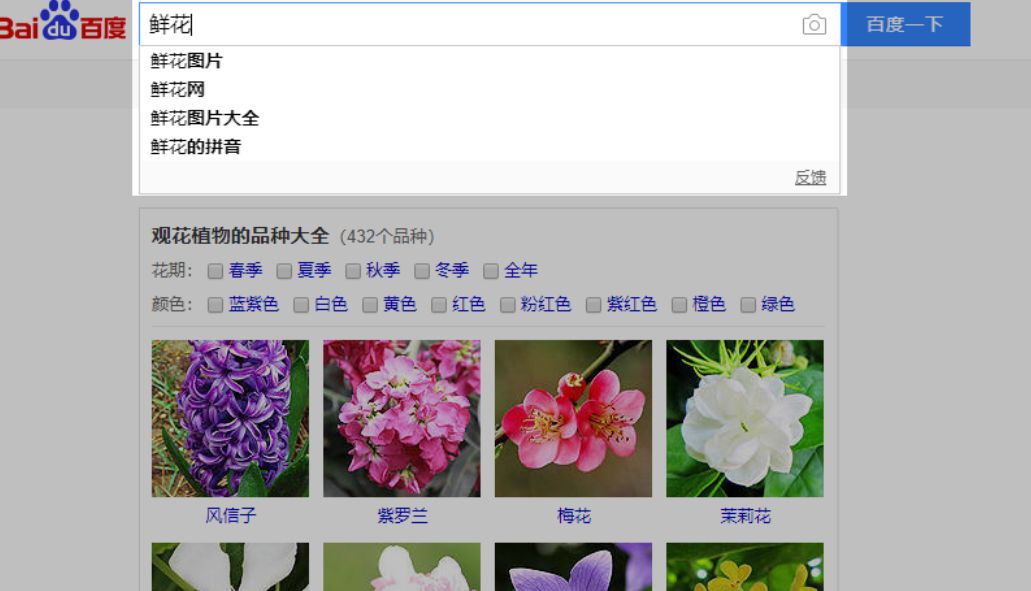Check the 黄色 color checkbox
The height and width of the screenshot is (591, 1031).
[370, 305]
